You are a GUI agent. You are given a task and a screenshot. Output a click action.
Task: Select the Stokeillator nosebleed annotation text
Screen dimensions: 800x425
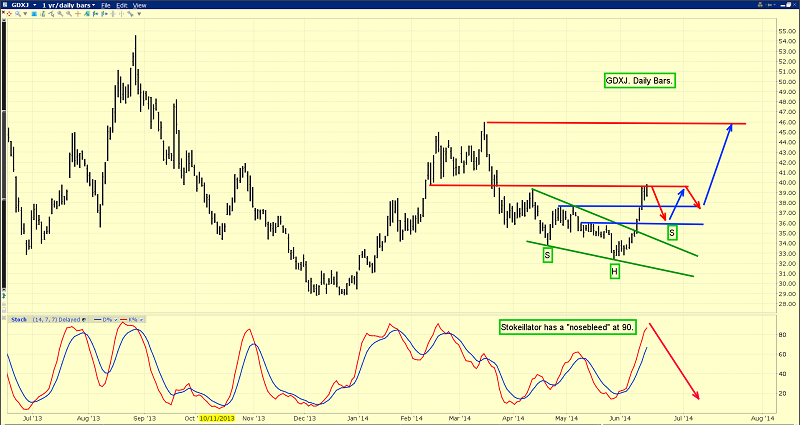567,327
